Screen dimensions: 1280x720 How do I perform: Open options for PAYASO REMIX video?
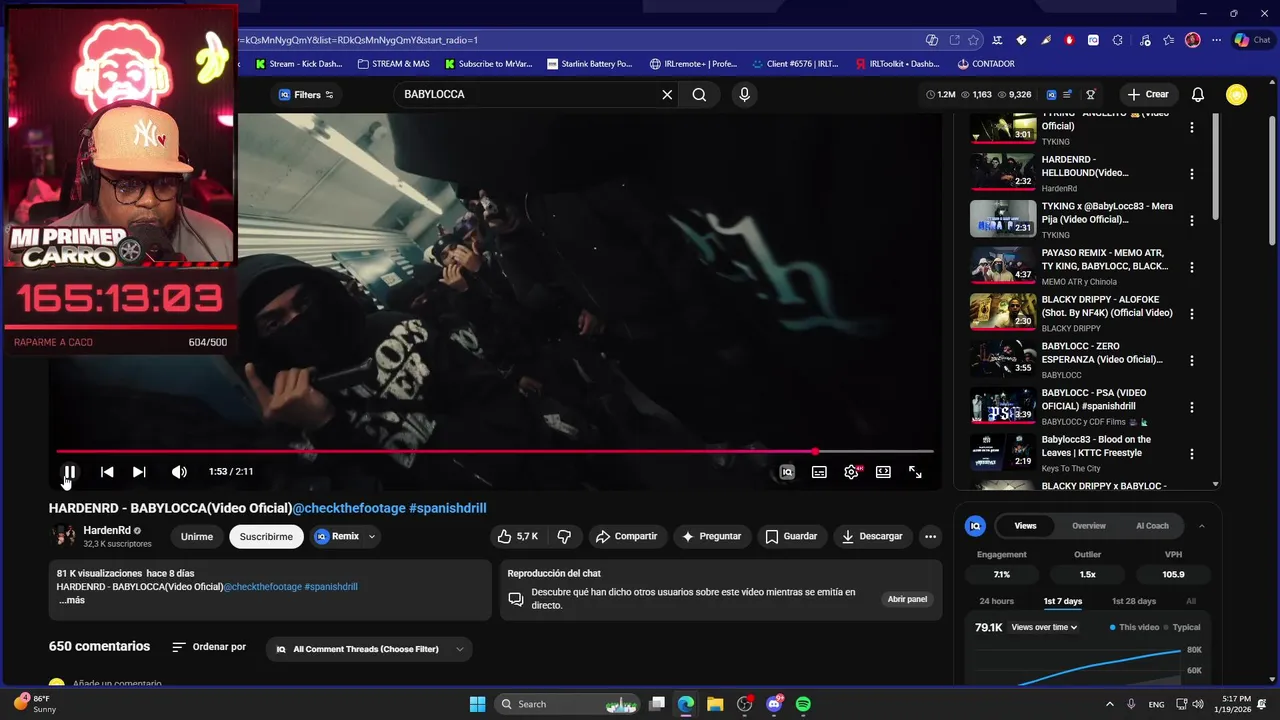(1191, 267)
